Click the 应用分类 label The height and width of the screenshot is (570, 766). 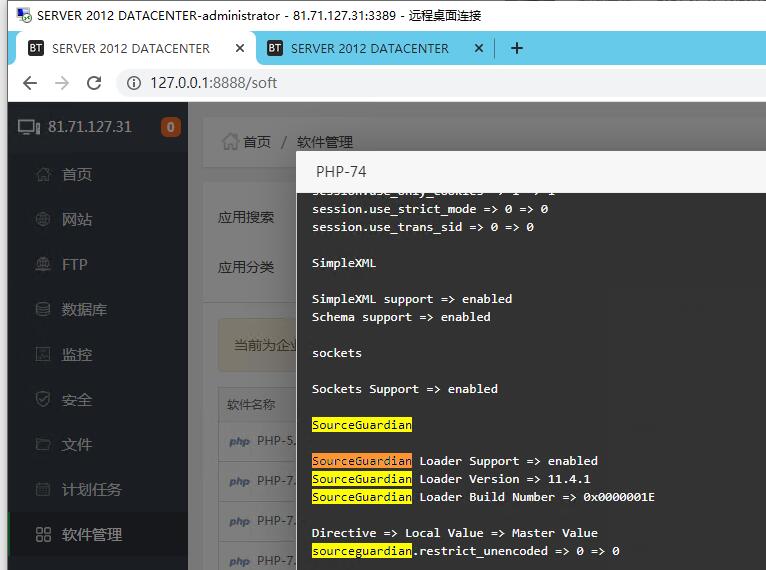click(246, 267)
